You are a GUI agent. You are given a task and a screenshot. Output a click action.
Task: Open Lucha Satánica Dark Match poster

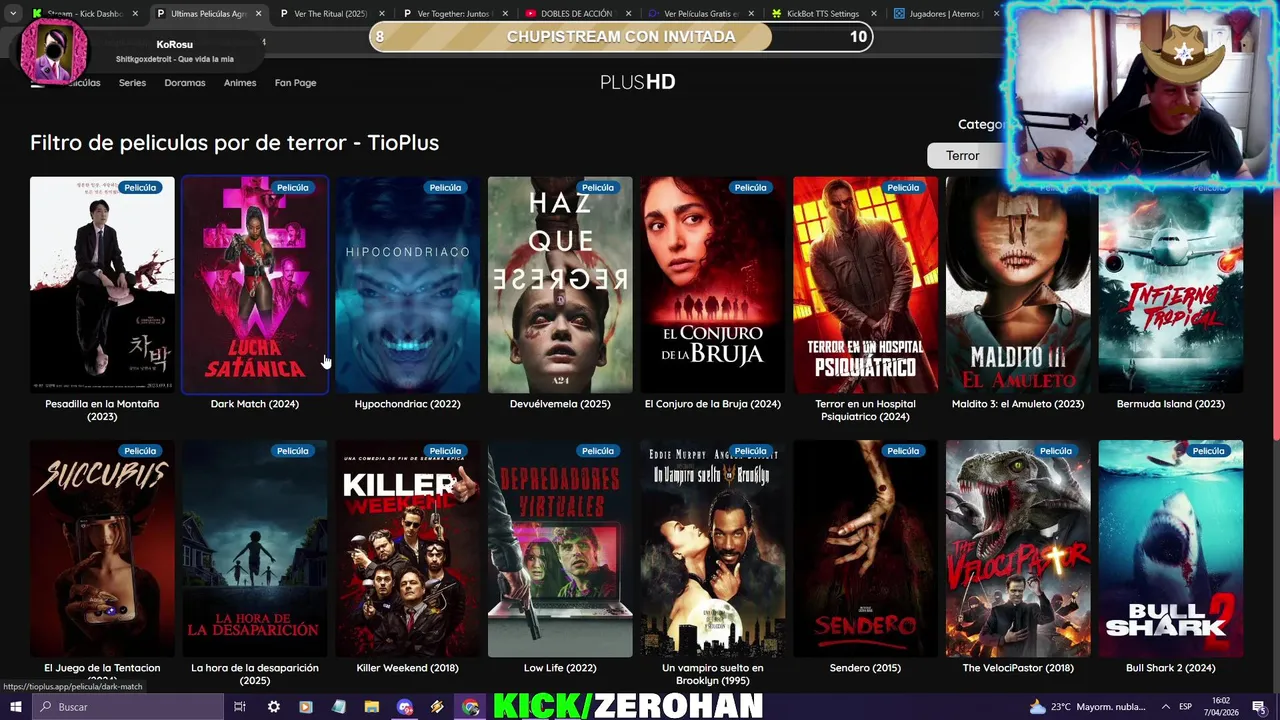tap(255, 285)
